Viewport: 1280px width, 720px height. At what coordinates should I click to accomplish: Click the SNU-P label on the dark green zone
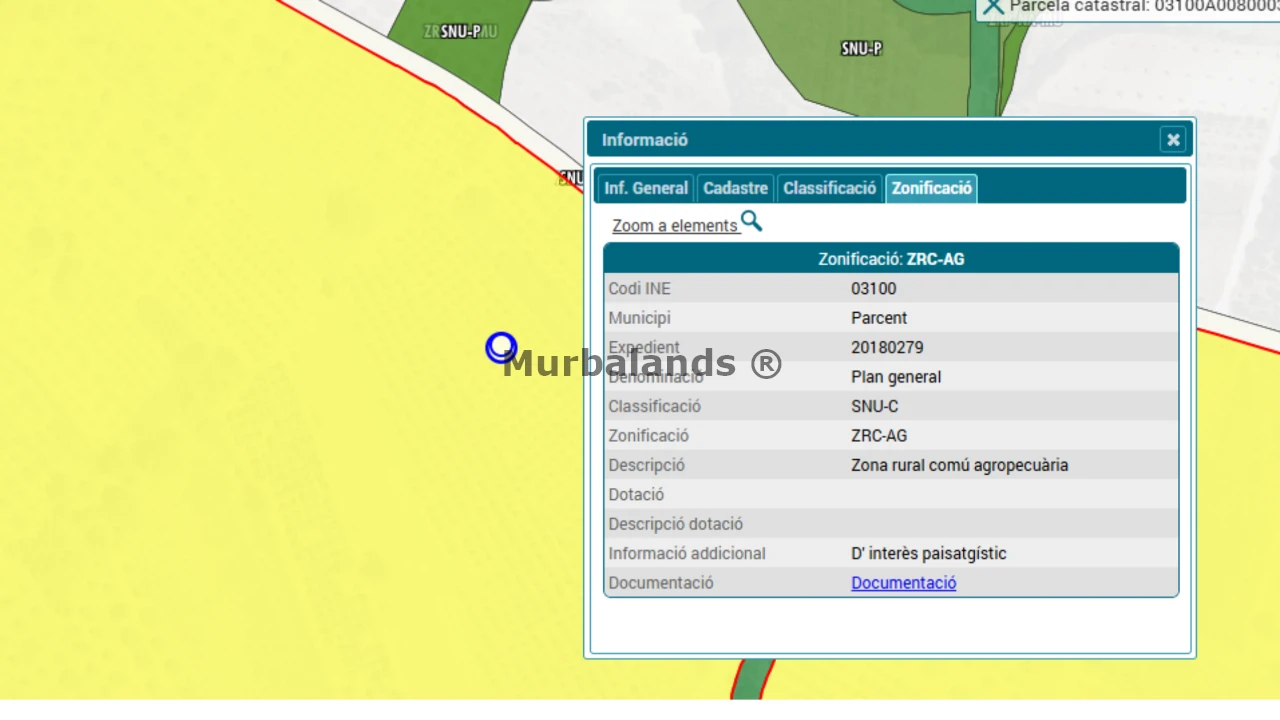click(x=861, y=48)
